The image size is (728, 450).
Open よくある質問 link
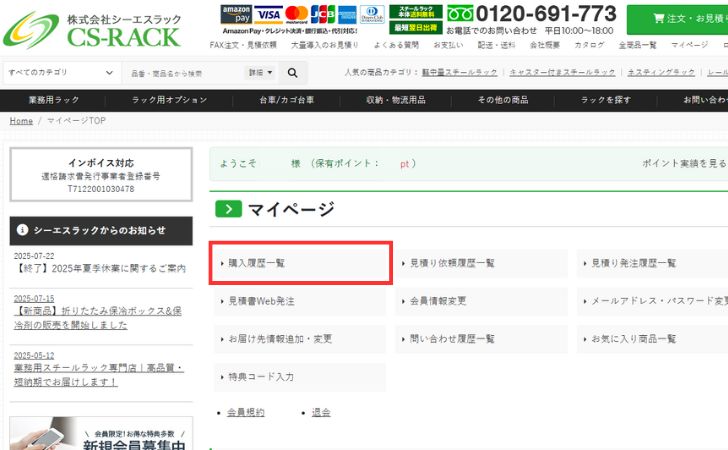pyautogui.click(x=396, y=45)
